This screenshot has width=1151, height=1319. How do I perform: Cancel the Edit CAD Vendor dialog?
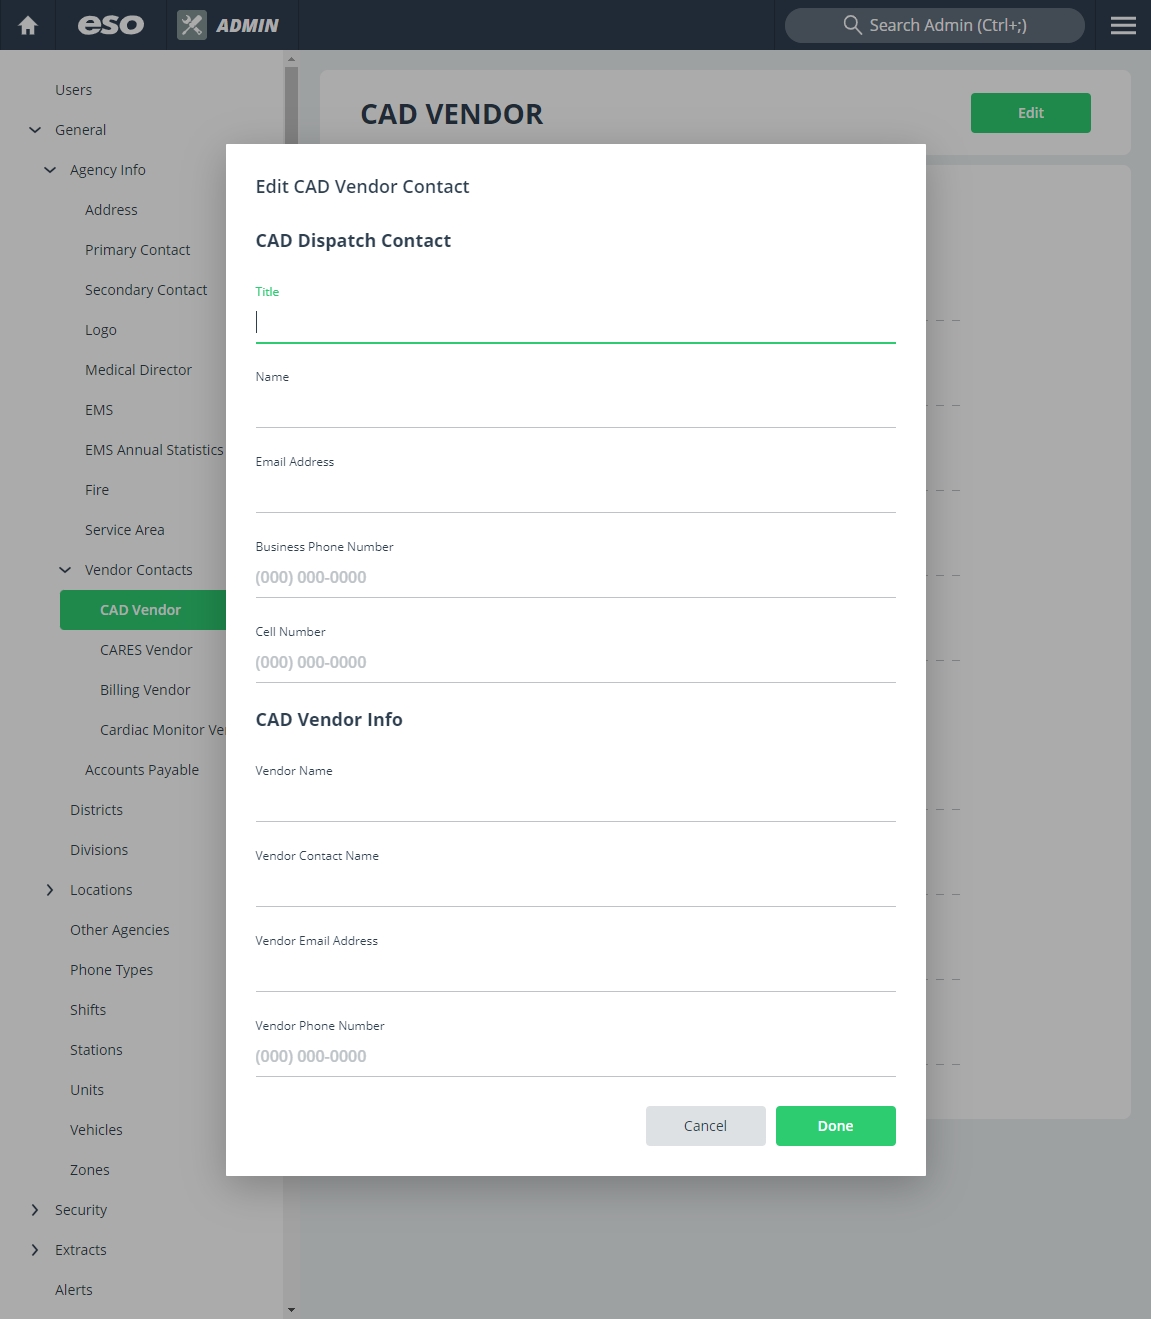(x=706, y=1126)
